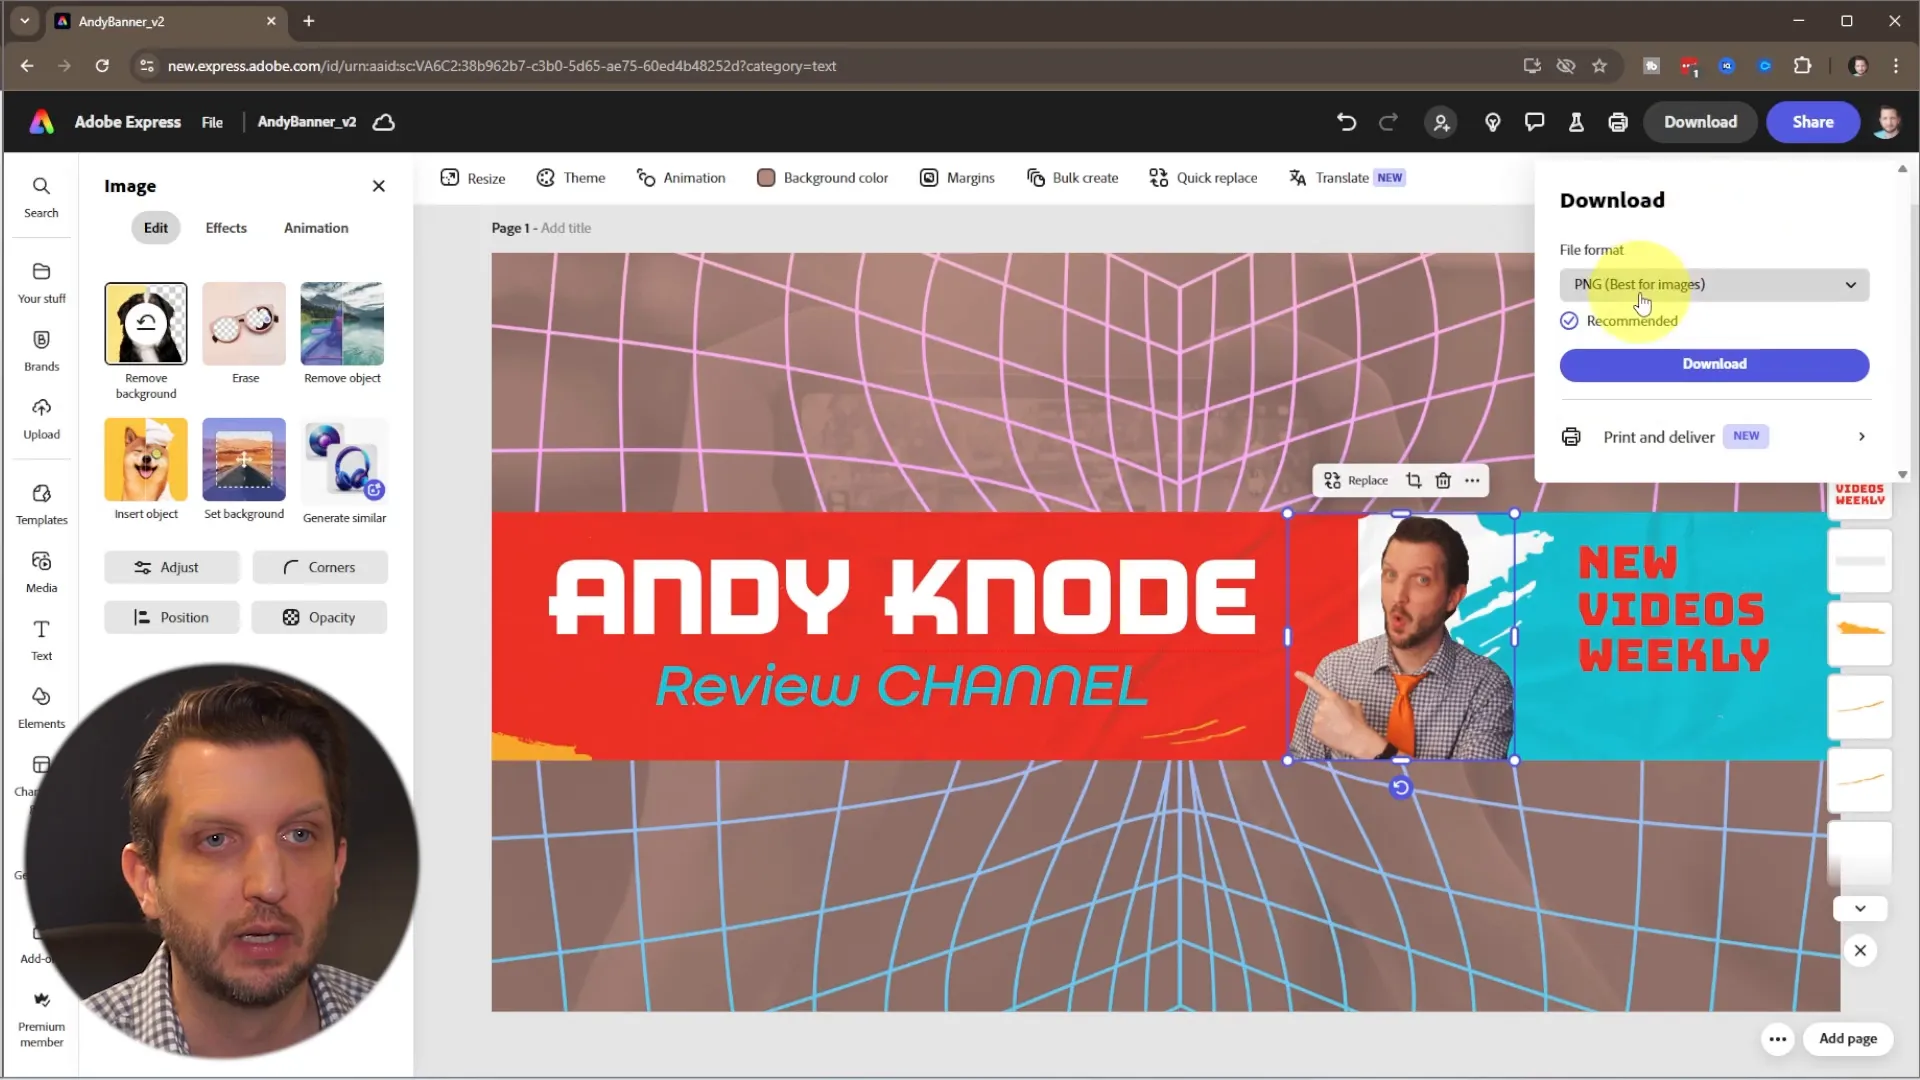The height and width of the screenshot is (1080, 1920).
Task: Expand the page thumbnails chevron down
Action: pos(1860,909)
